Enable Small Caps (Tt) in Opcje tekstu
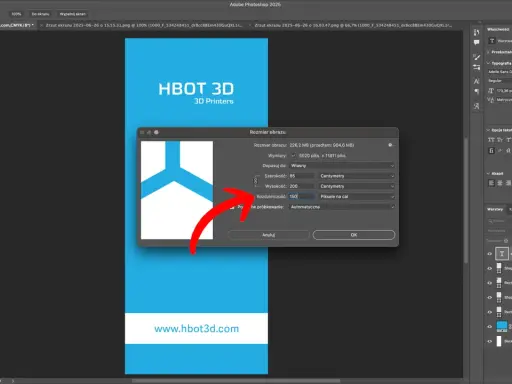 pyautogui.click(x=500, y=140)
